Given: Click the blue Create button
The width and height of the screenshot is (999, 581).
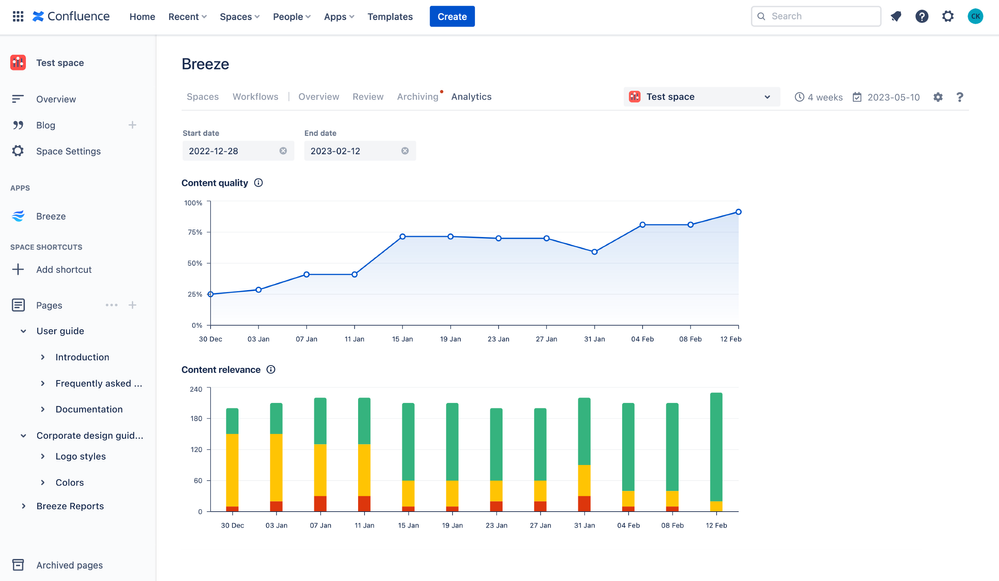Looking at the screenshot, I should click(452, 17).
